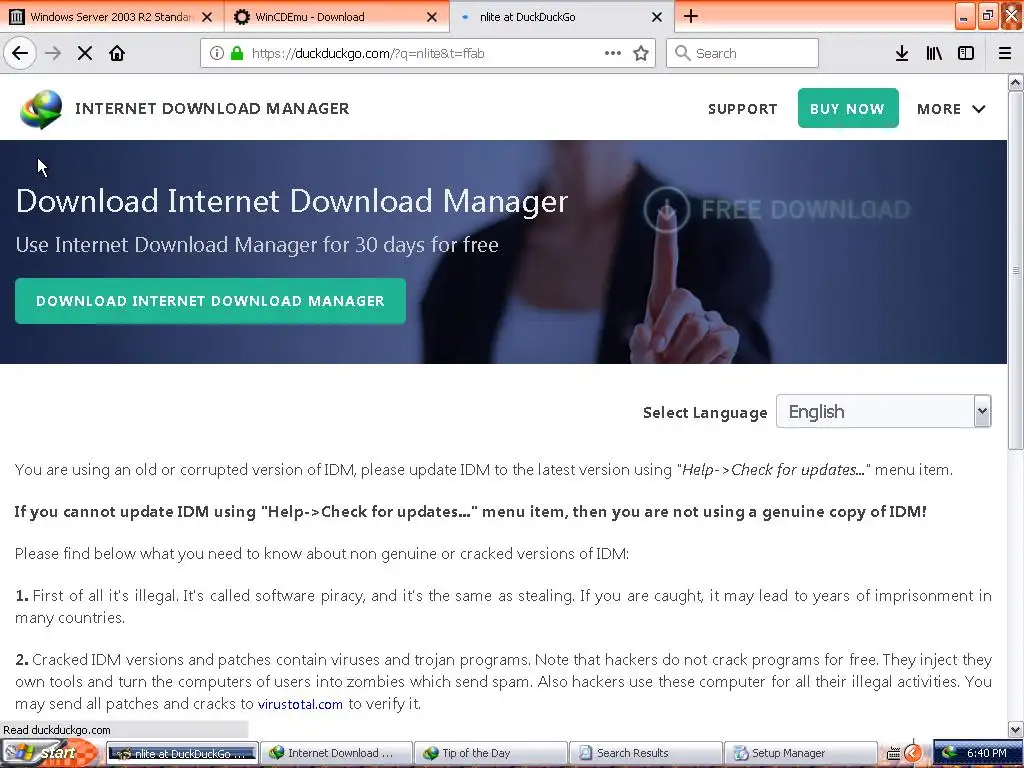1024x768 pixels.
Task: Close the nlite at DuckDuckGo tab
Action: point(658,17)
